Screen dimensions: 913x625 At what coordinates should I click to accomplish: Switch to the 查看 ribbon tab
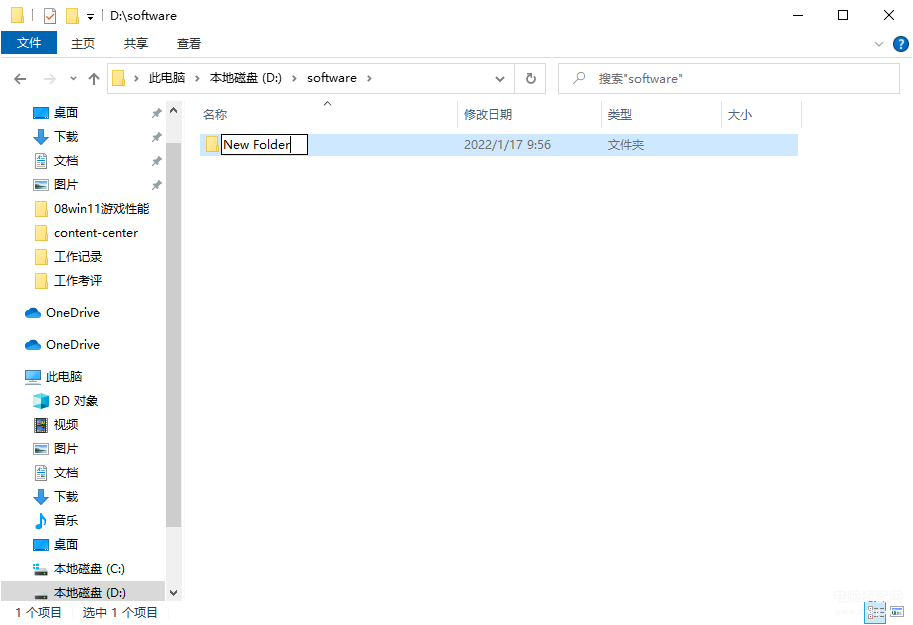pos(189,44)
